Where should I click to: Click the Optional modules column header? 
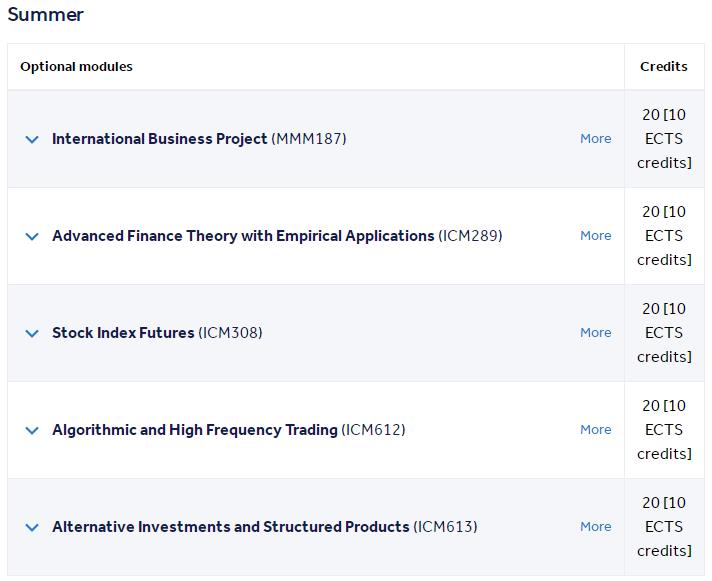tap(76, 67)
